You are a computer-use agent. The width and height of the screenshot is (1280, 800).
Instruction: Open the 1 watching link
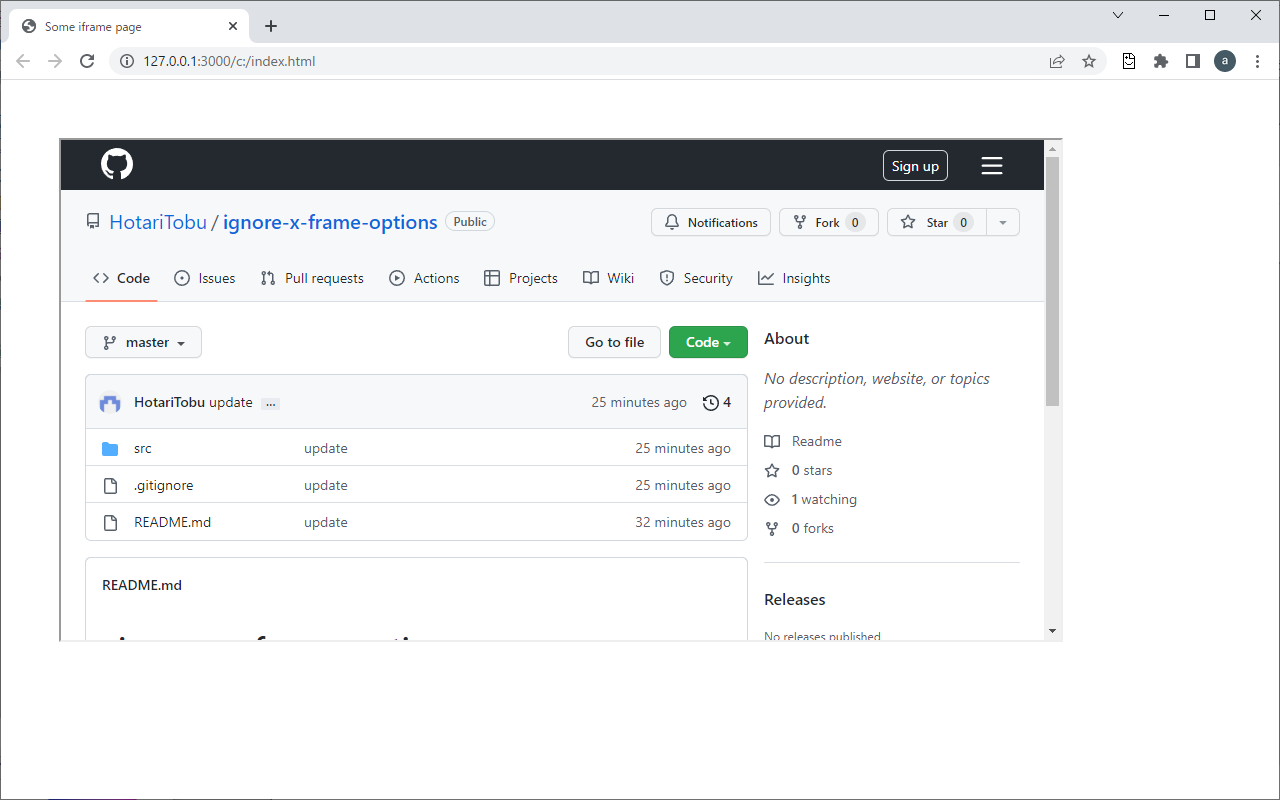point(810,499)
